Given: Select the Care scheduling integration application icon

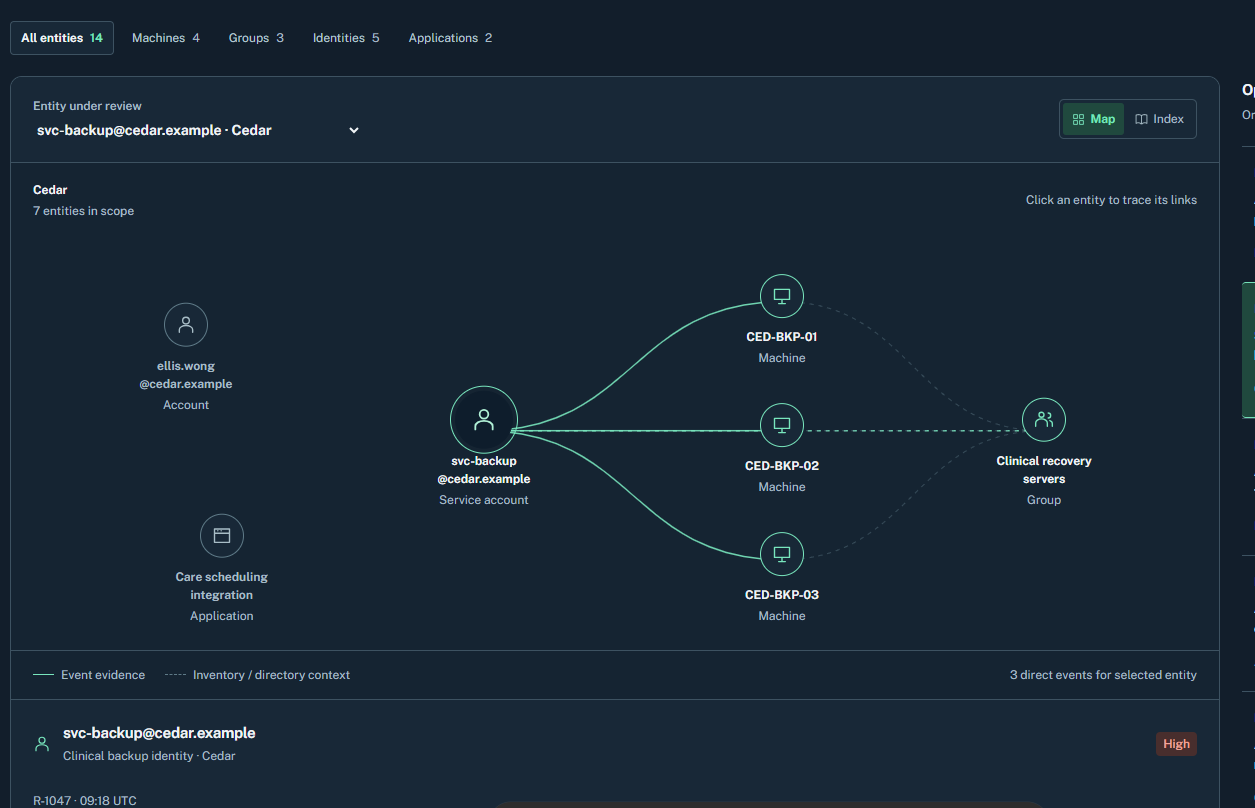Looking at the screenshot, I should pyautogui.click(x=222, y=536).
